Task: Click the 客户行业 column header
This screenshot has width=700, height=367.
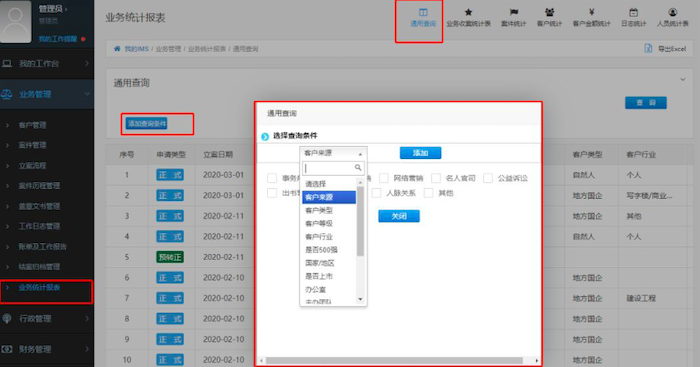Action: pos(641,154)
